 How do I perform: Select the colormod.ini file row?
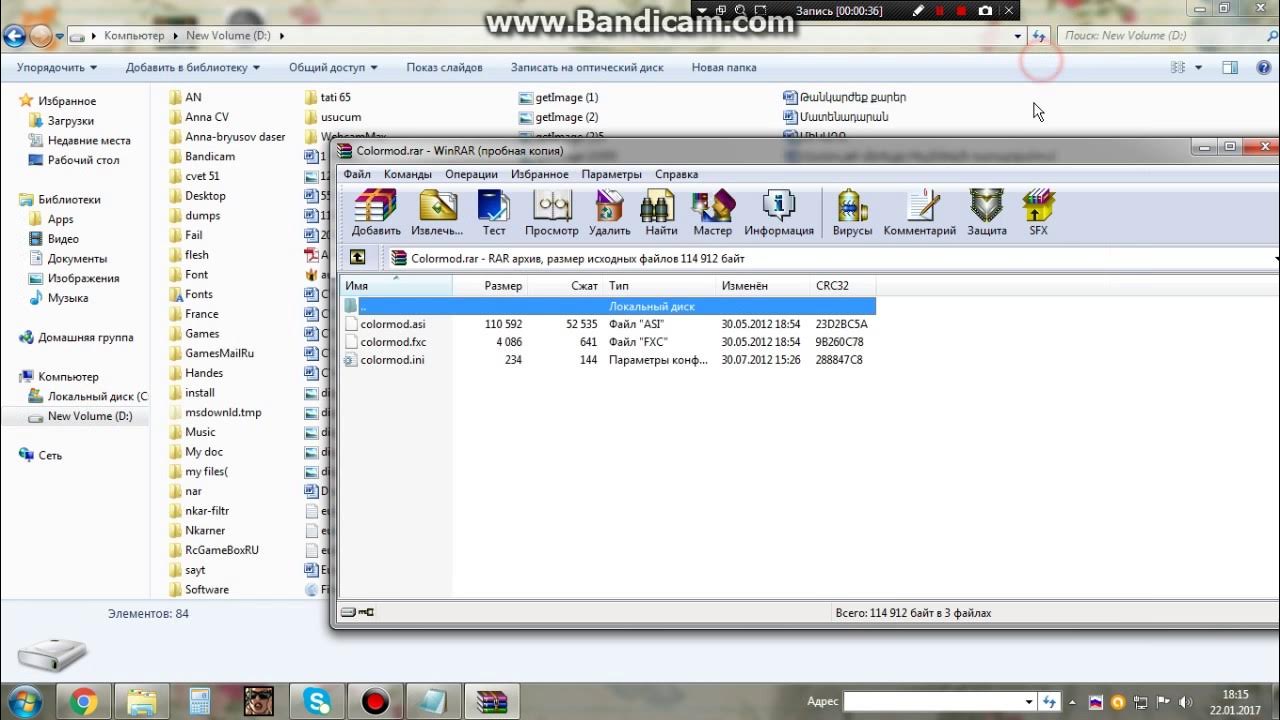tap(608, 360)
